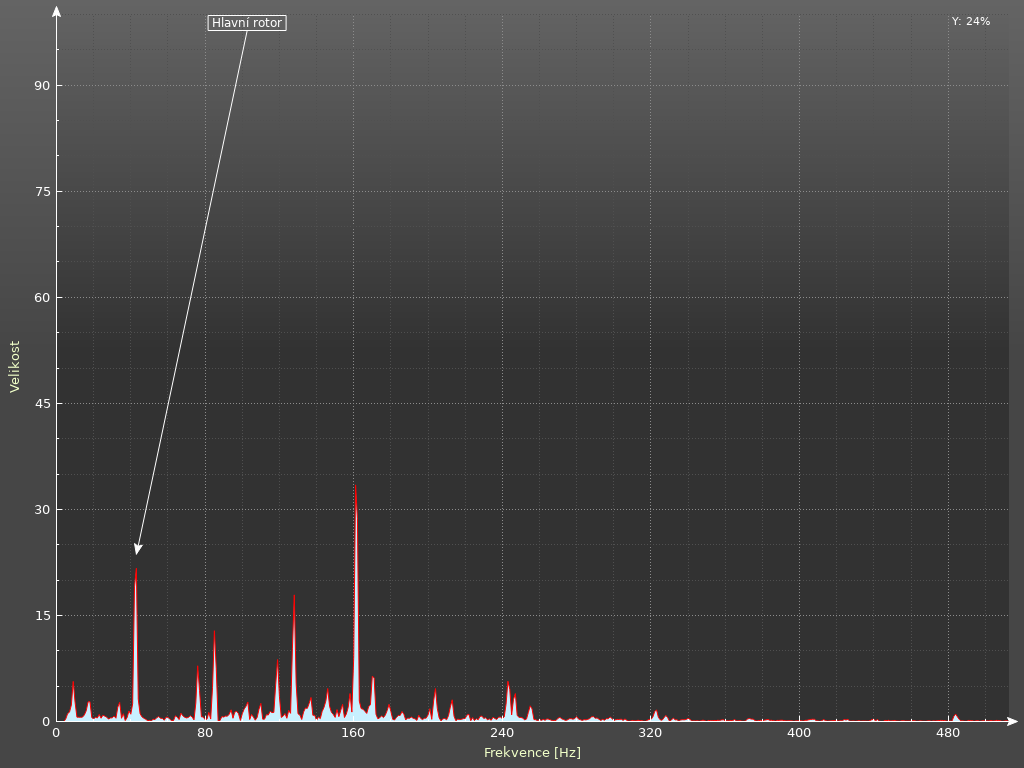Click the 90 tick label on Y axis
Image resolution: width=1024 pixels, height=768 pixels.
[41, 86]
